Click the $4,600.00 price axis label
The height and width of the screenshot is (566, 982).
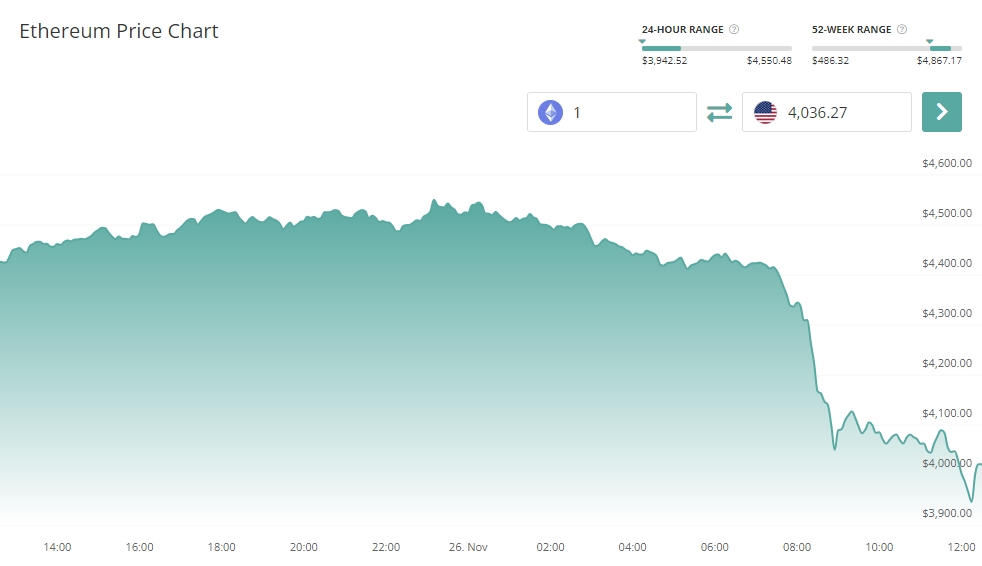(947, 163)
